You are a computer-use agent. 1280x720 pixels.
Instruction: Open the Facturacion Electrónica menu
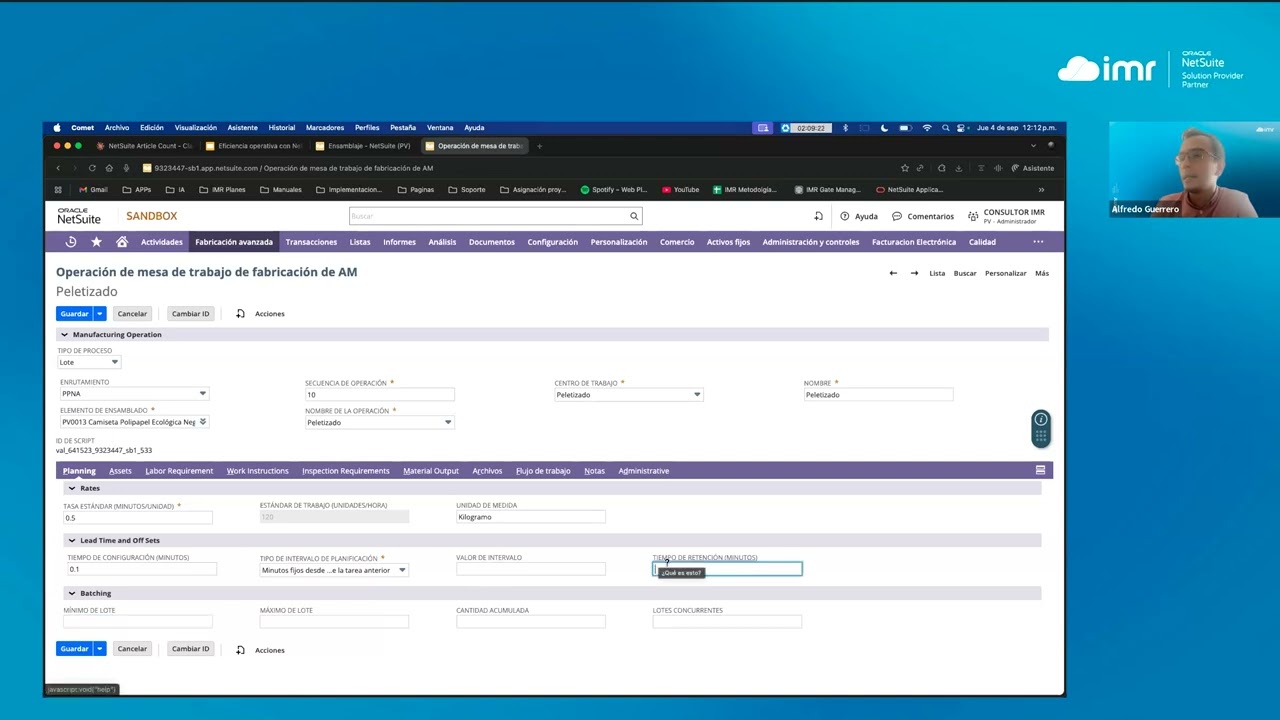914,242
